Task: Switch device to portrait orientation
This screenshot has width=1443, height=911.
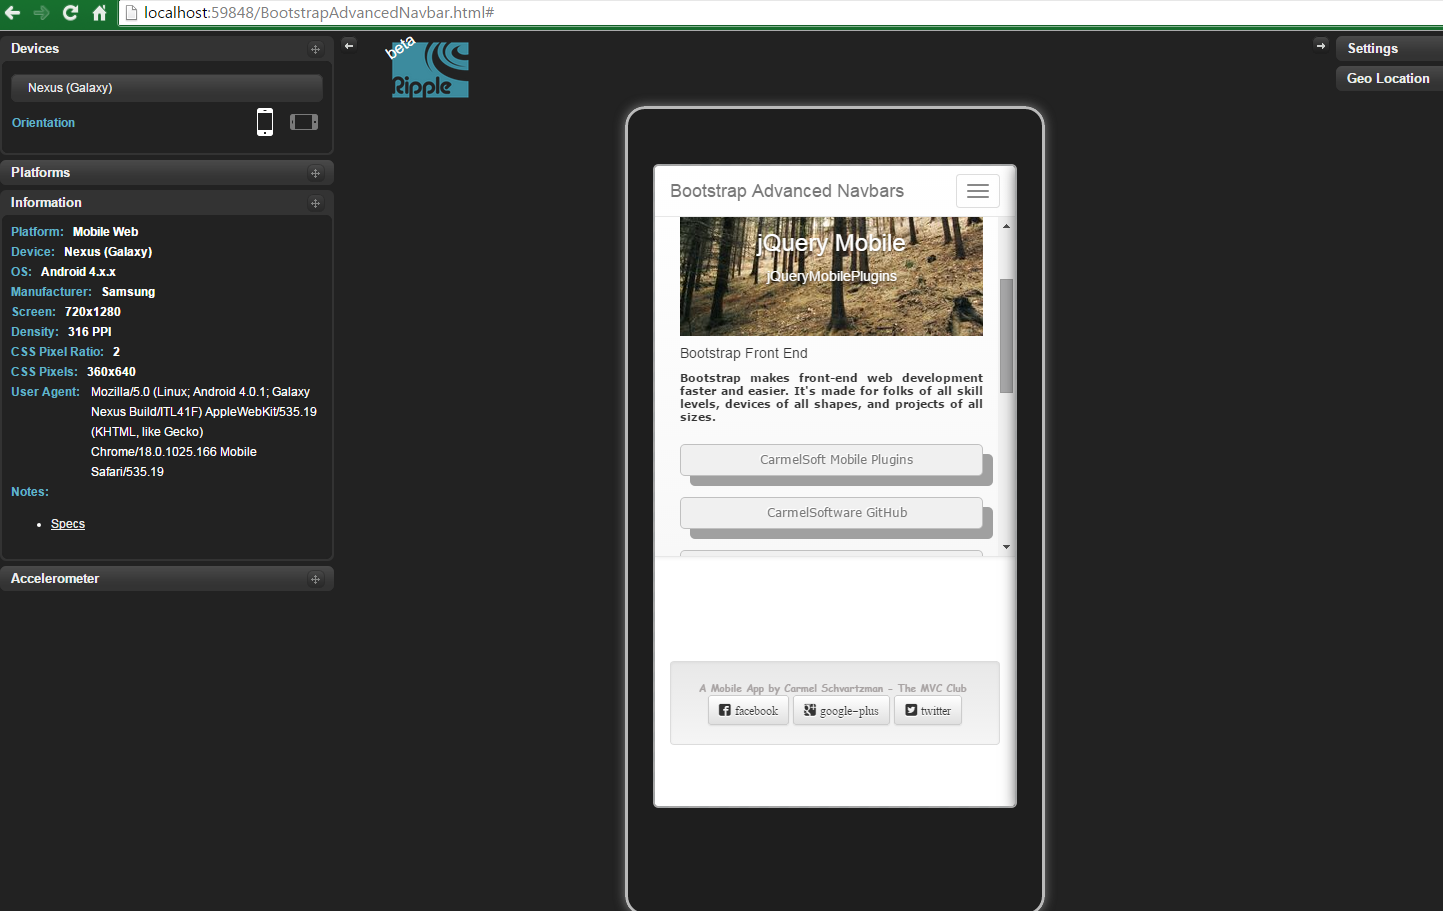Action: 265,121
